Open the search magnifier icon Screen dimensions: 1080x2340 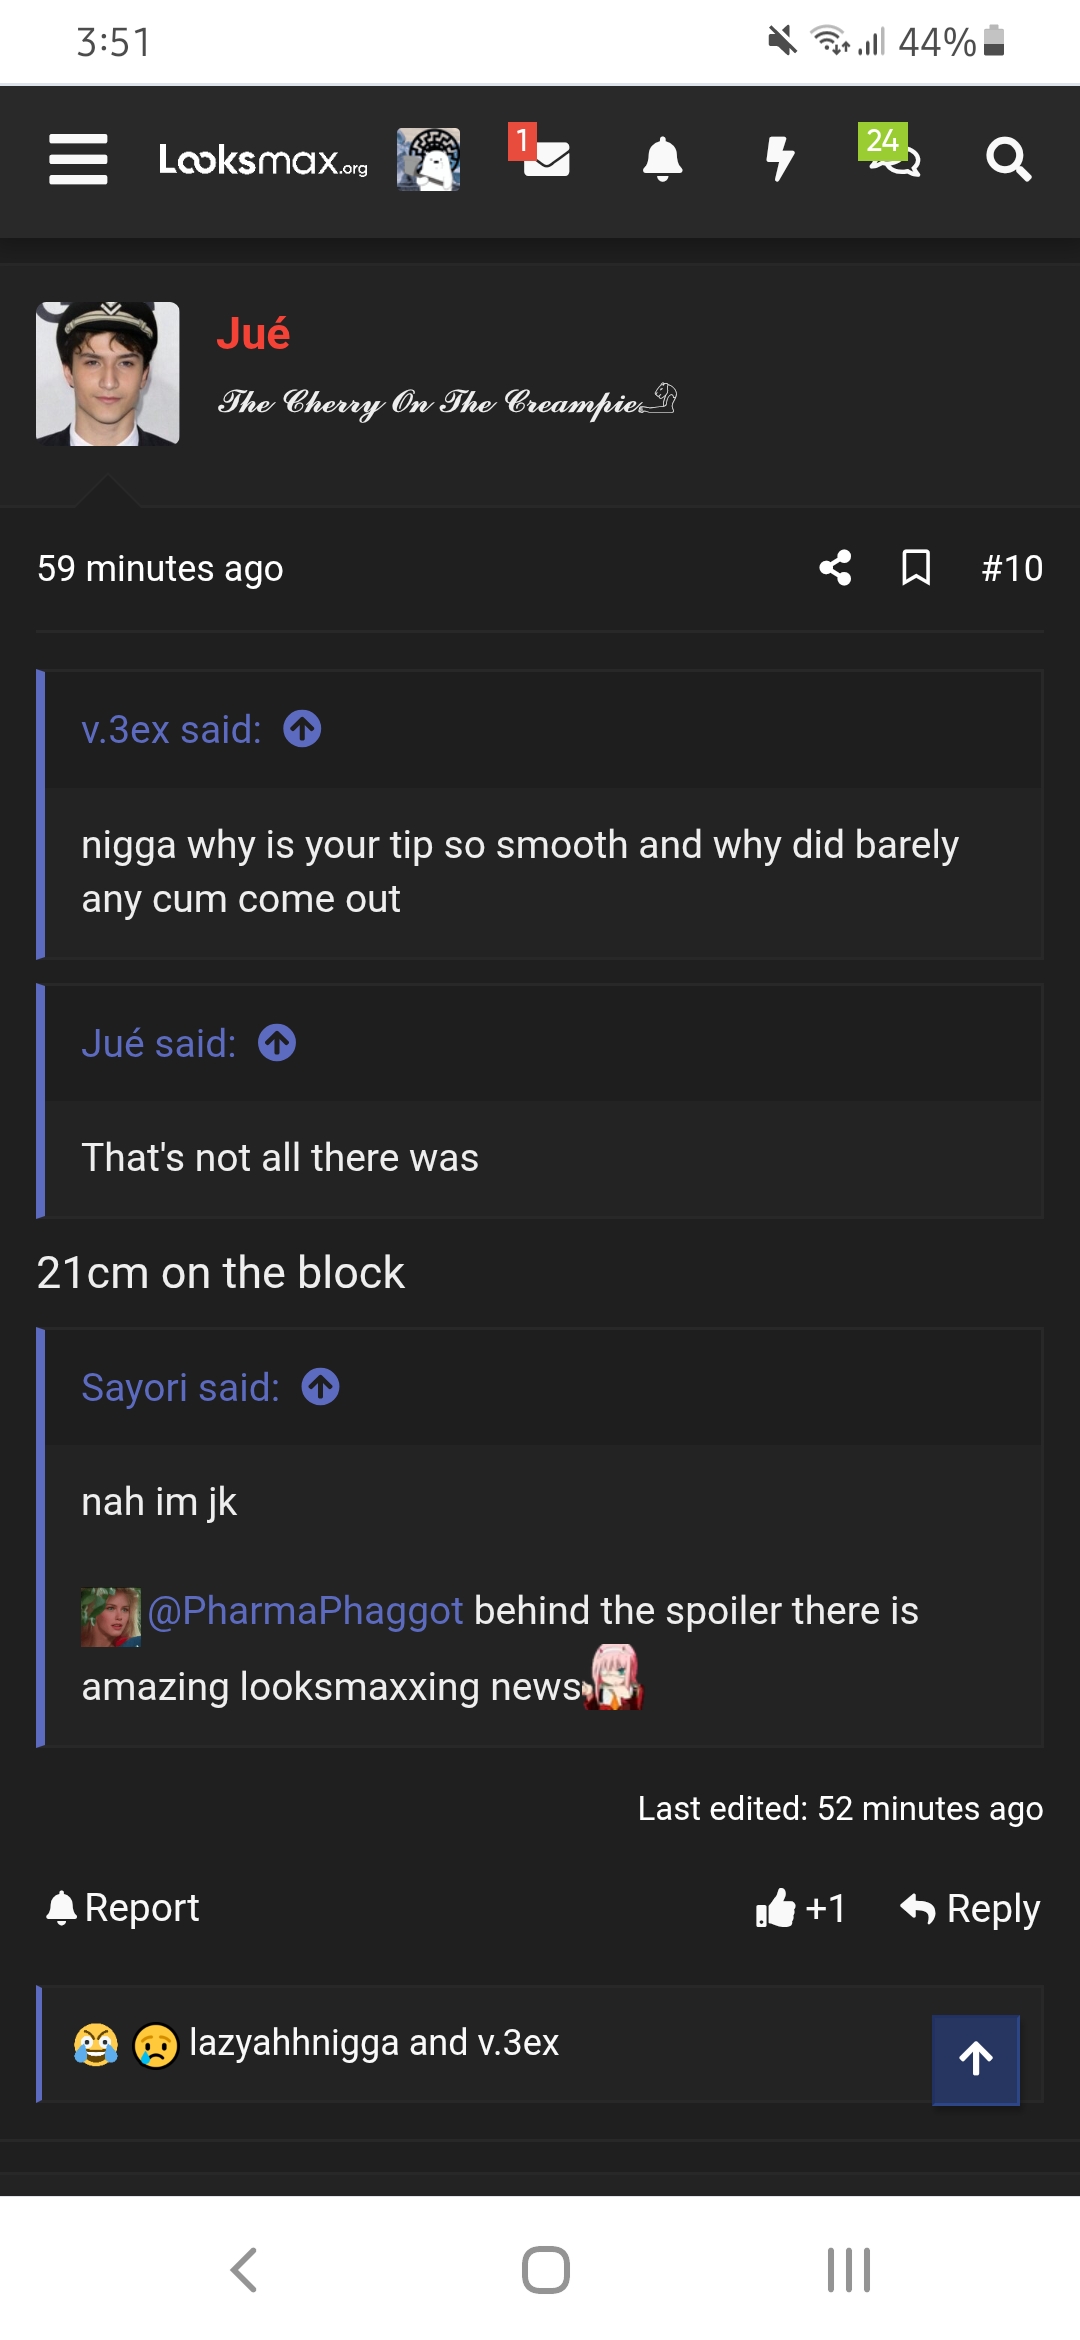pyautogui.click(x=1008, y=159)
